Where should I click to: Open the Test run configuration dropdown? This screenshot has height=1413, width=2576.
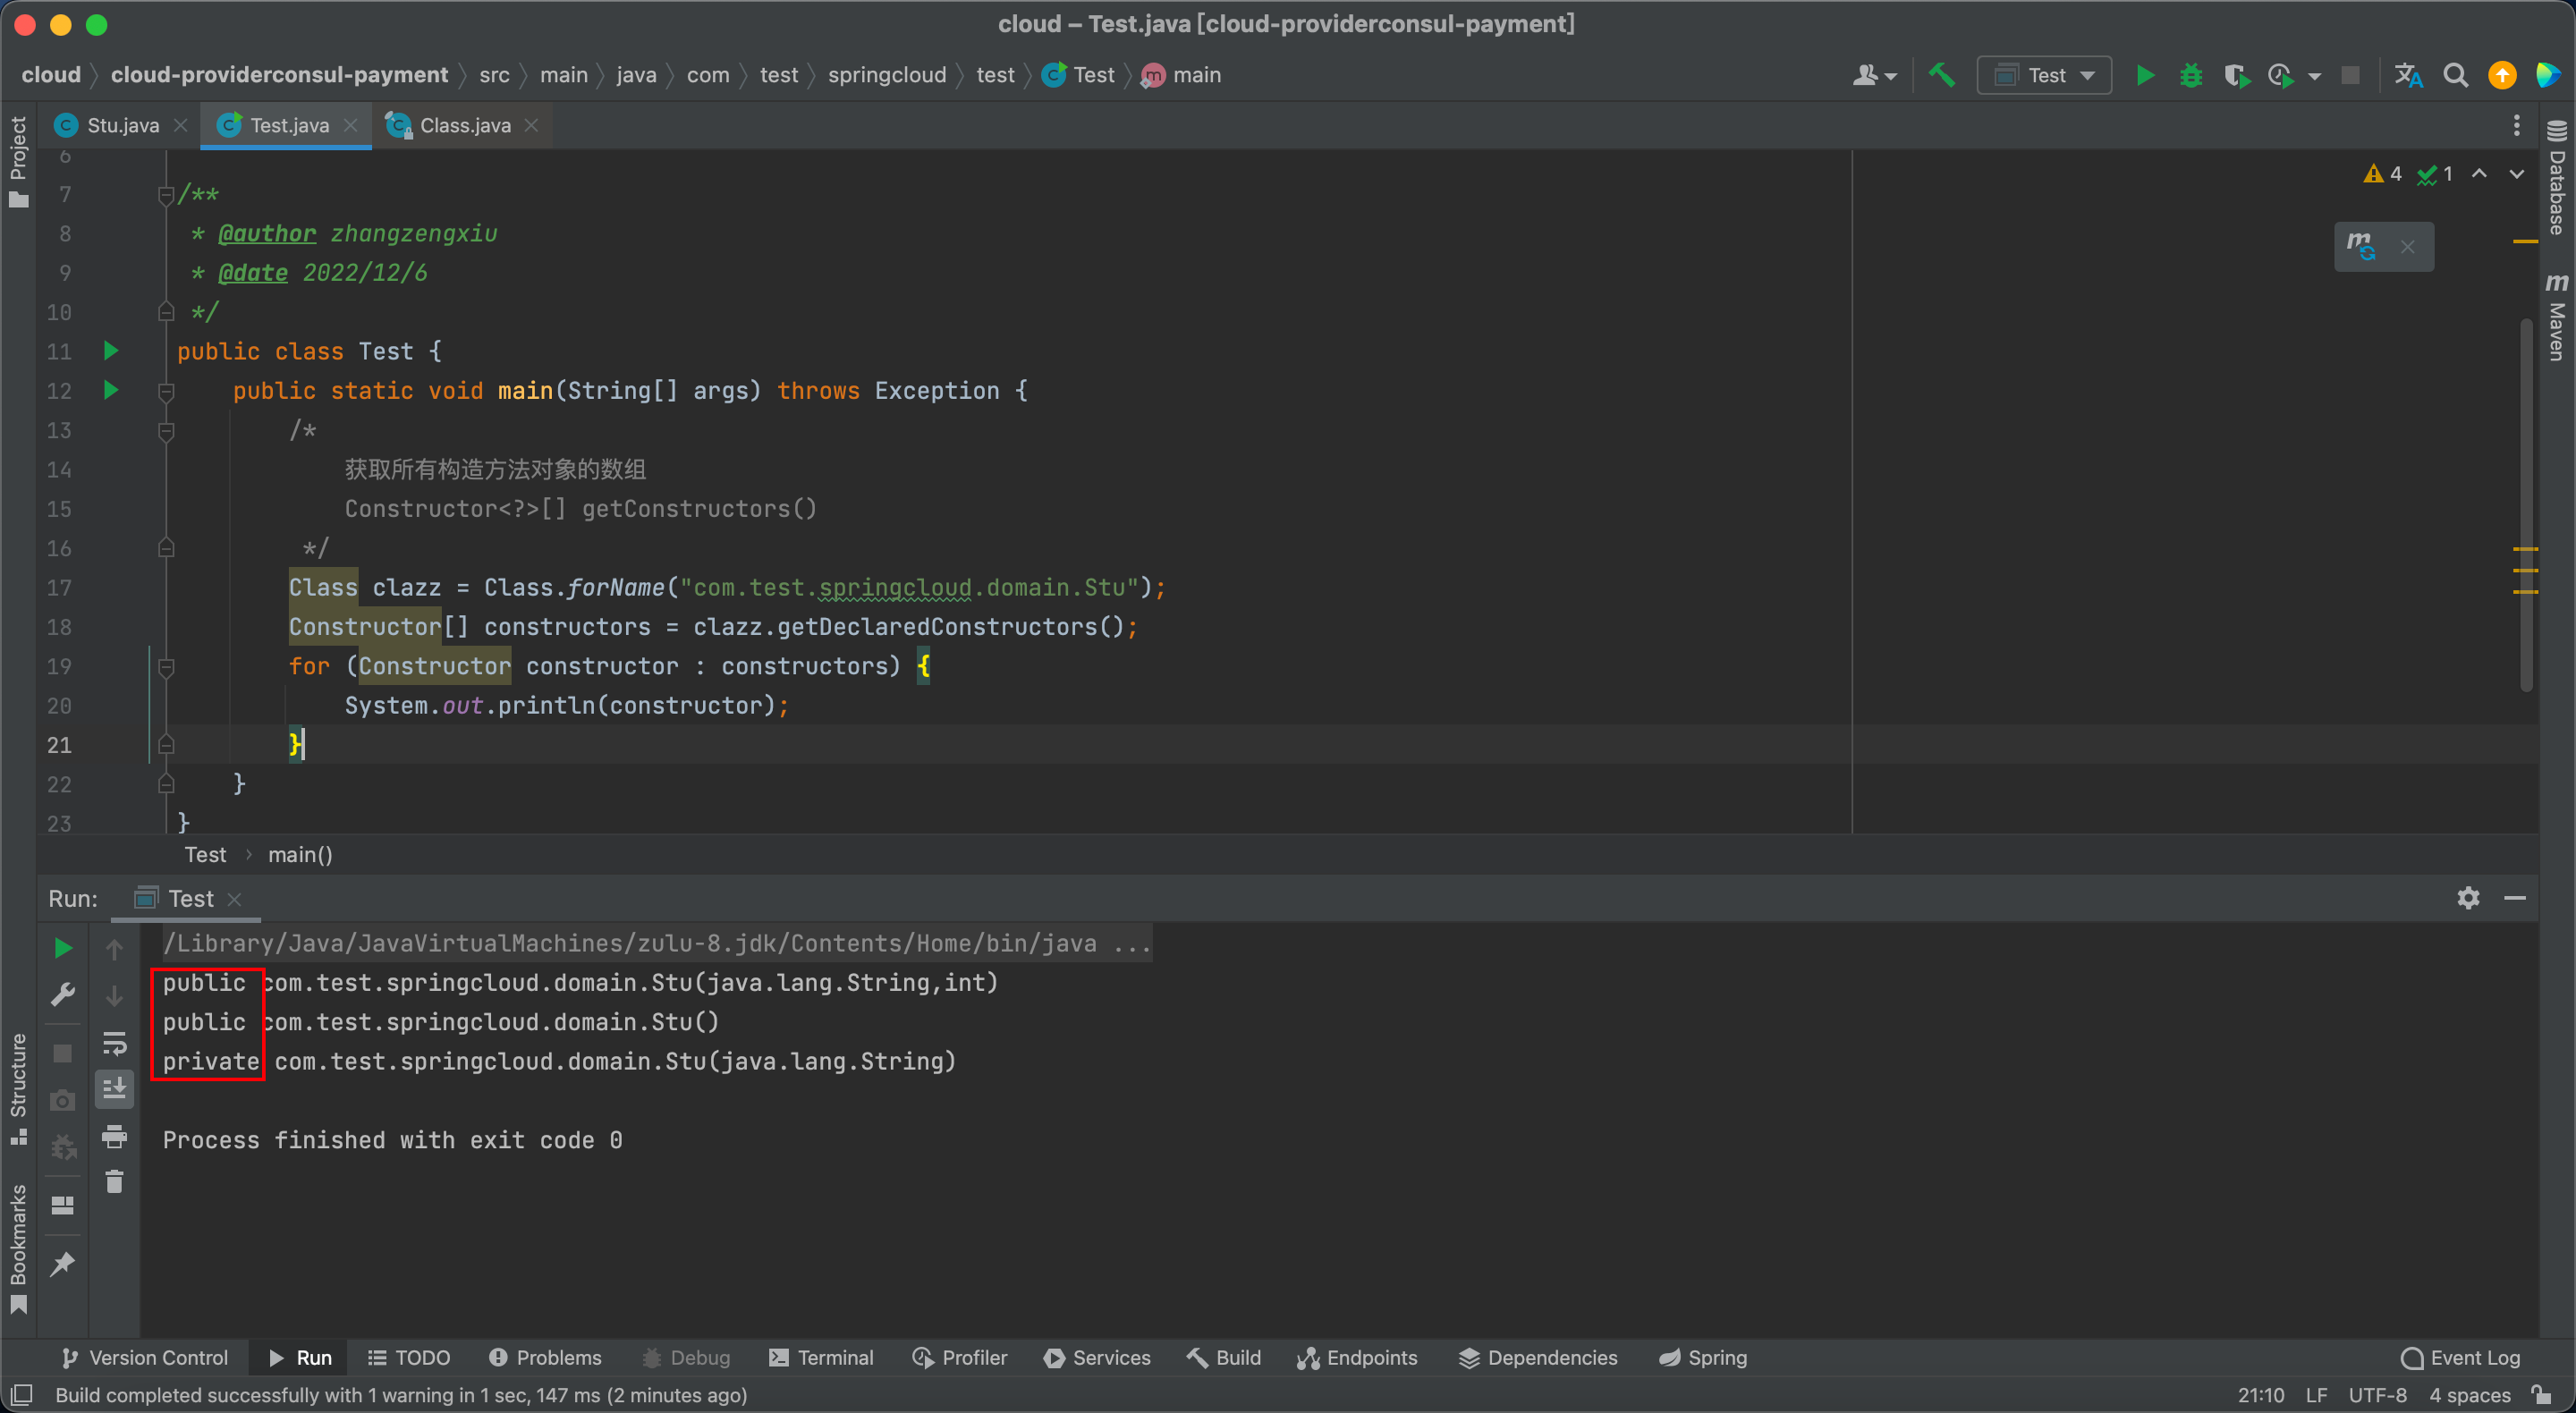(2044, 75)
